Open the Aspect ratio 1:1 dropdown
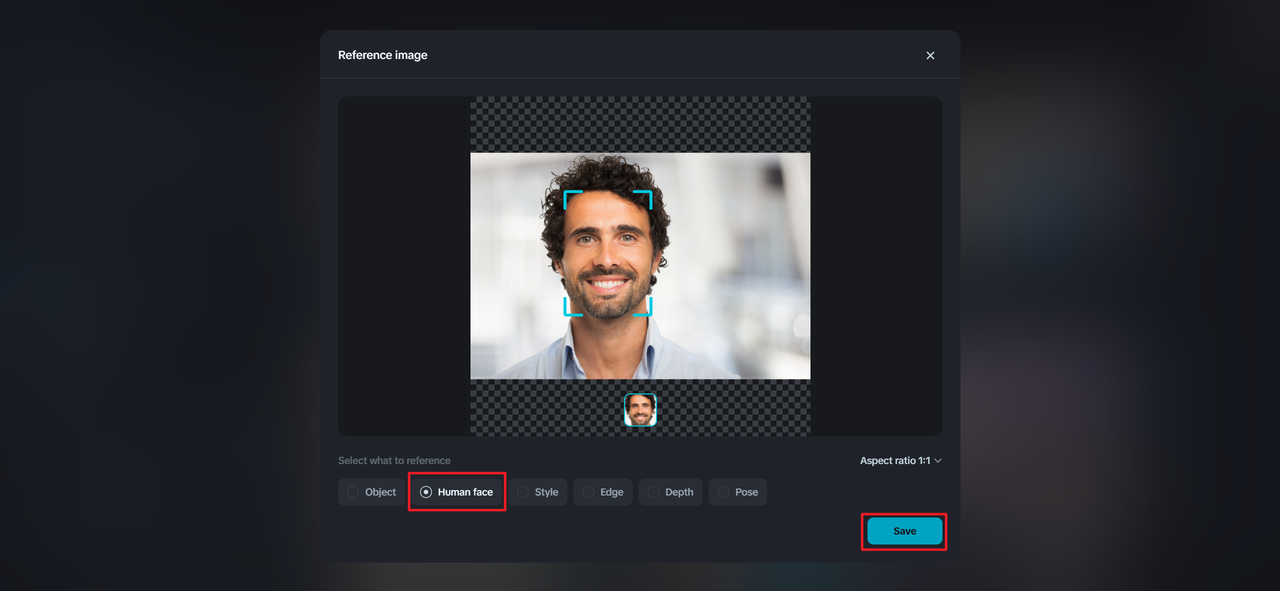 tap(901, 461)
